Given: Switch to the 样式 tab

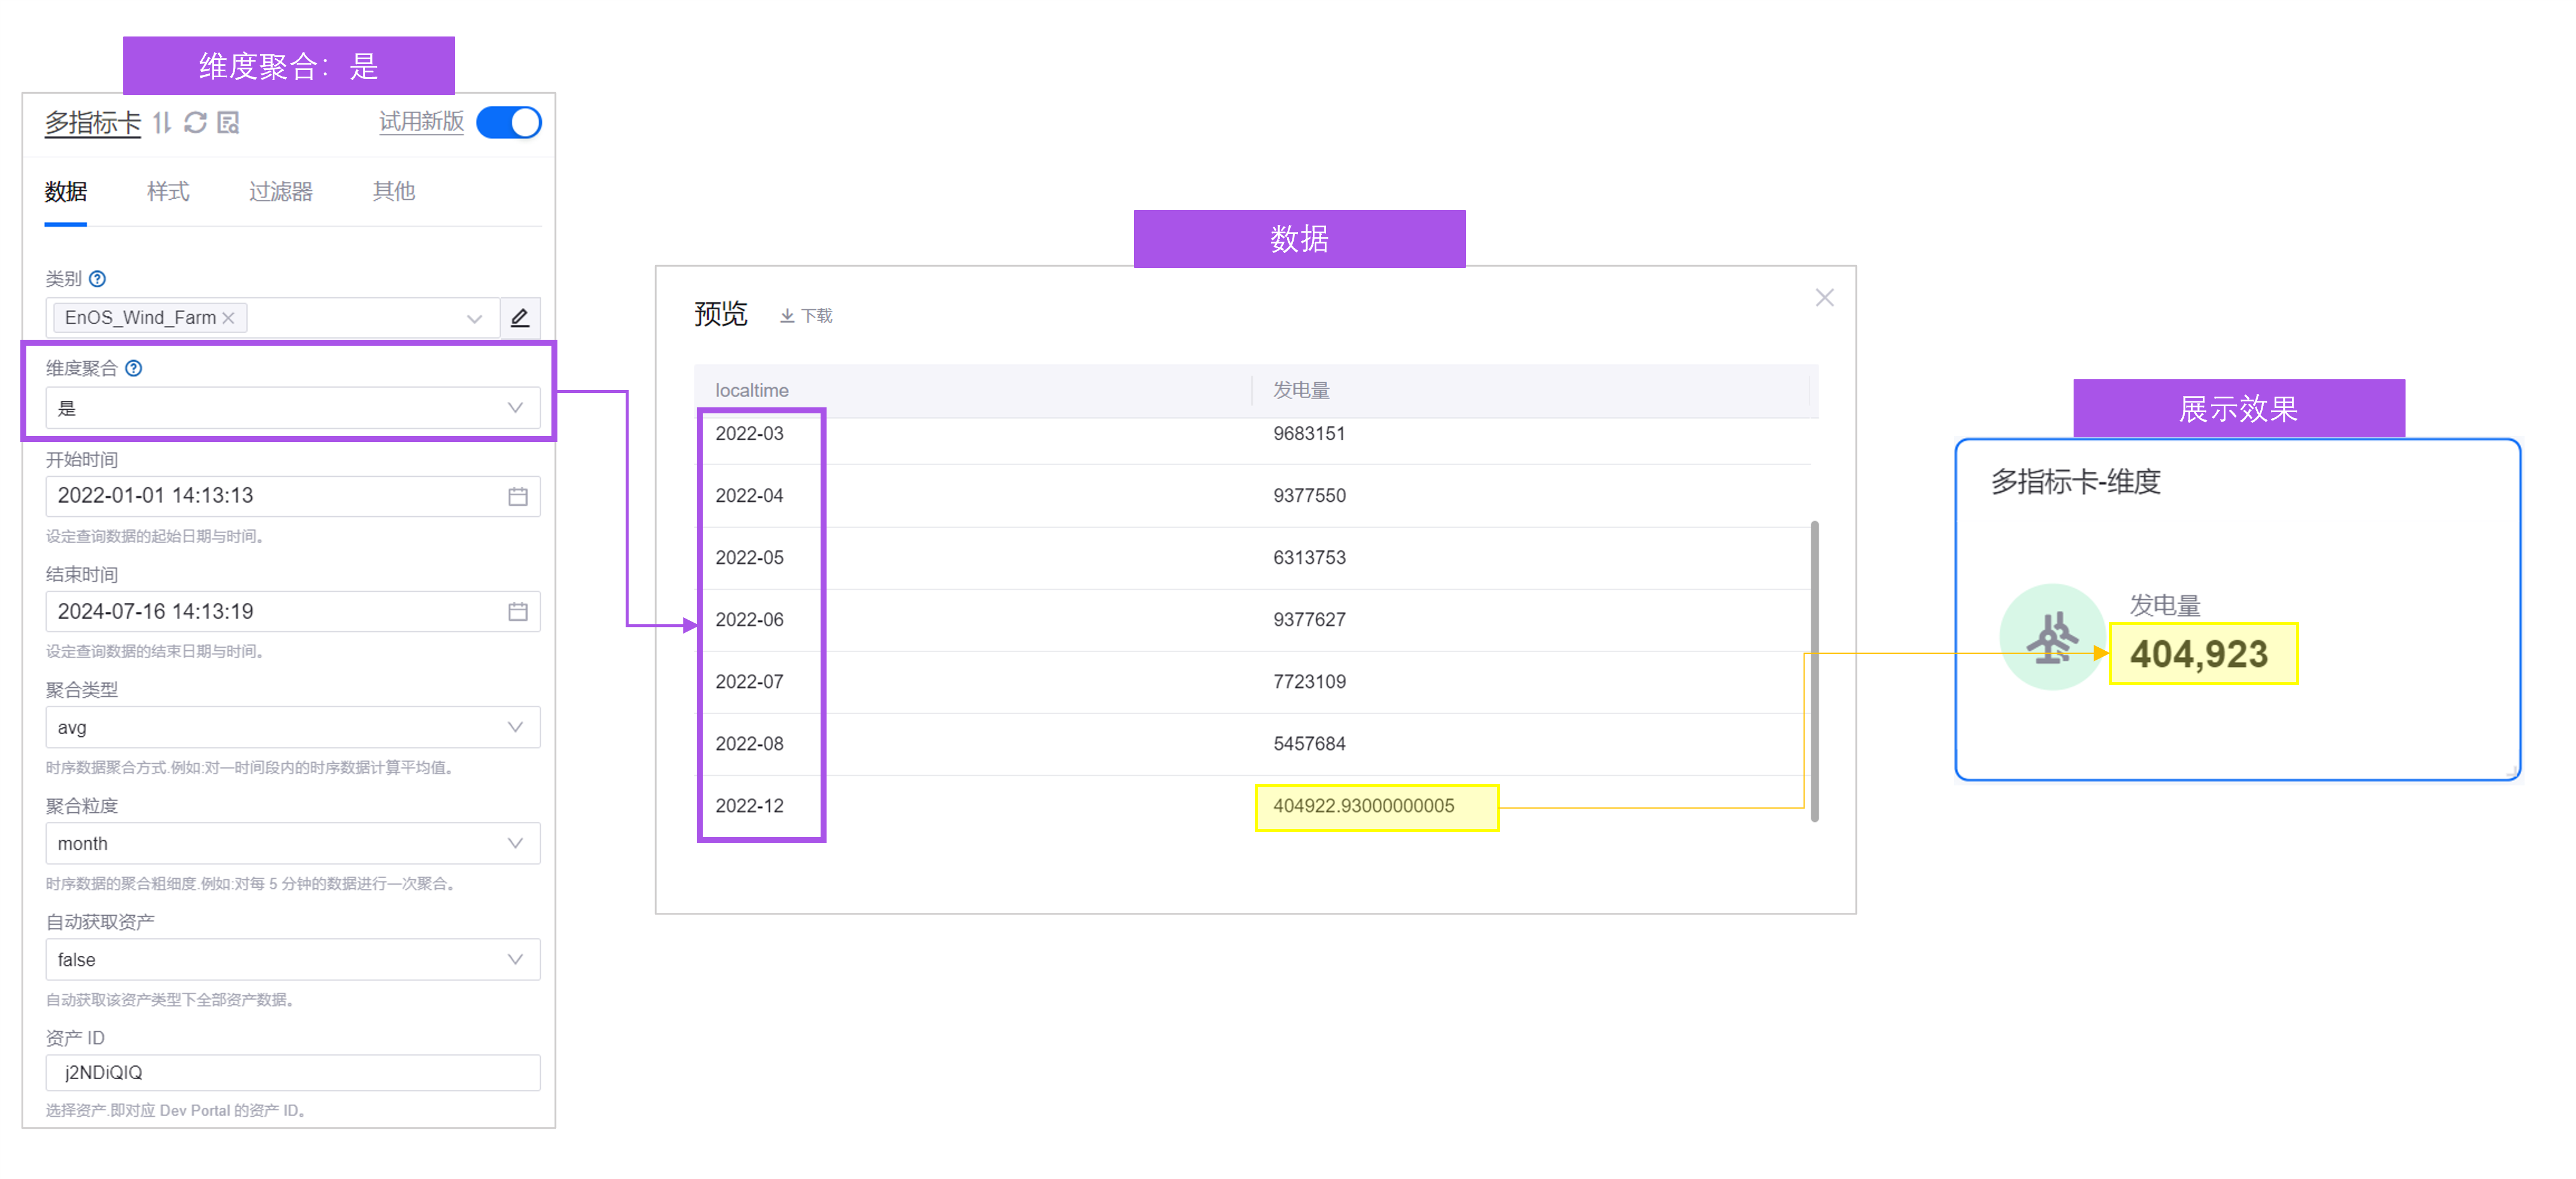Looking at the screenshot, I should (x=168, y=191).
